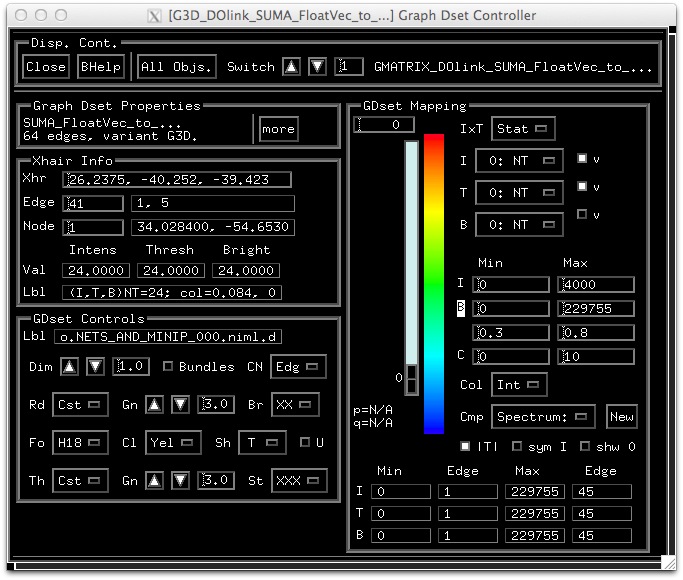Click the Switch down arrow
Screen dimensions: 683x580
[x=318, y=67]
